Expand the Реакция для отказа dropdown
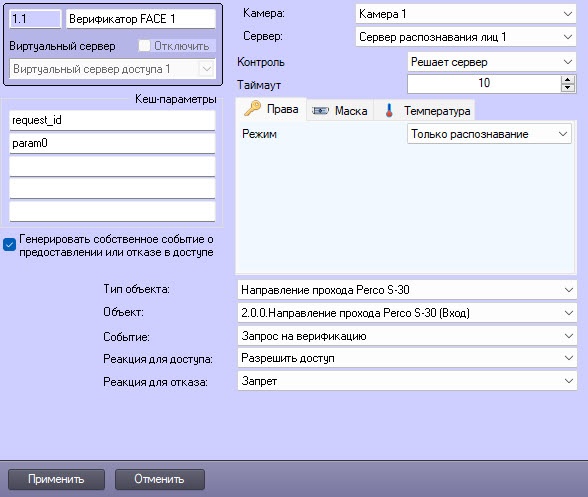 (407, 381)
